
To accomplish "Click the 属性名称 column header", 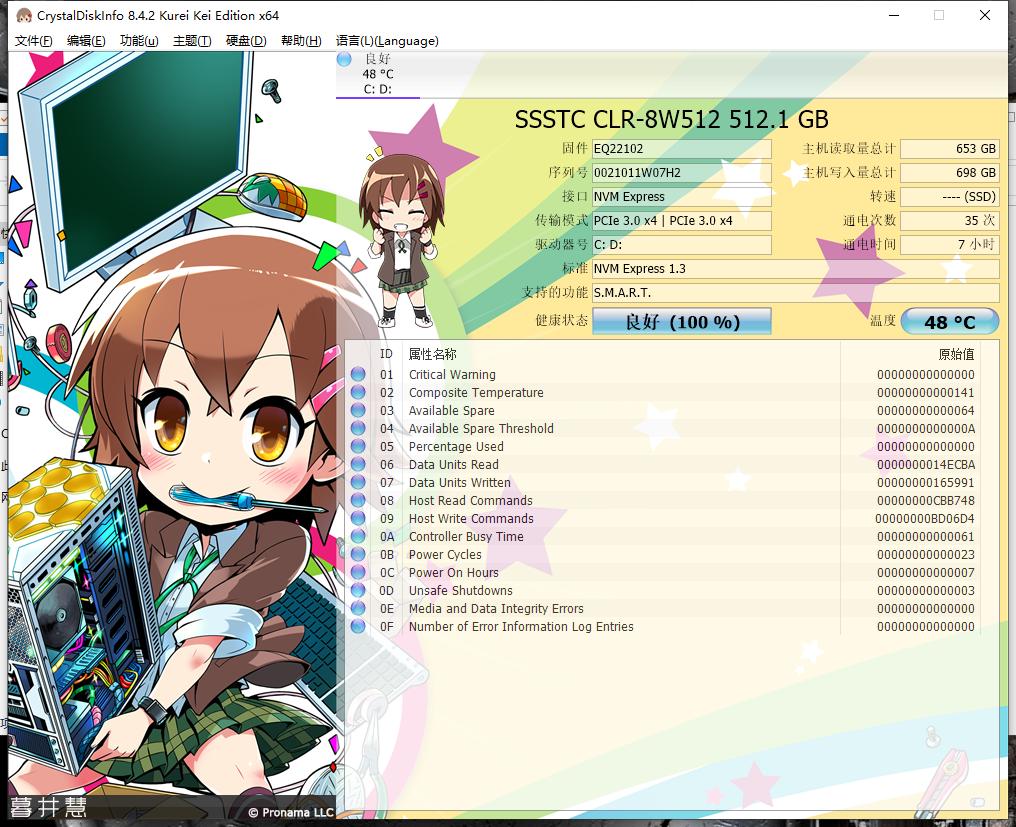I will [x=433, y=354].
